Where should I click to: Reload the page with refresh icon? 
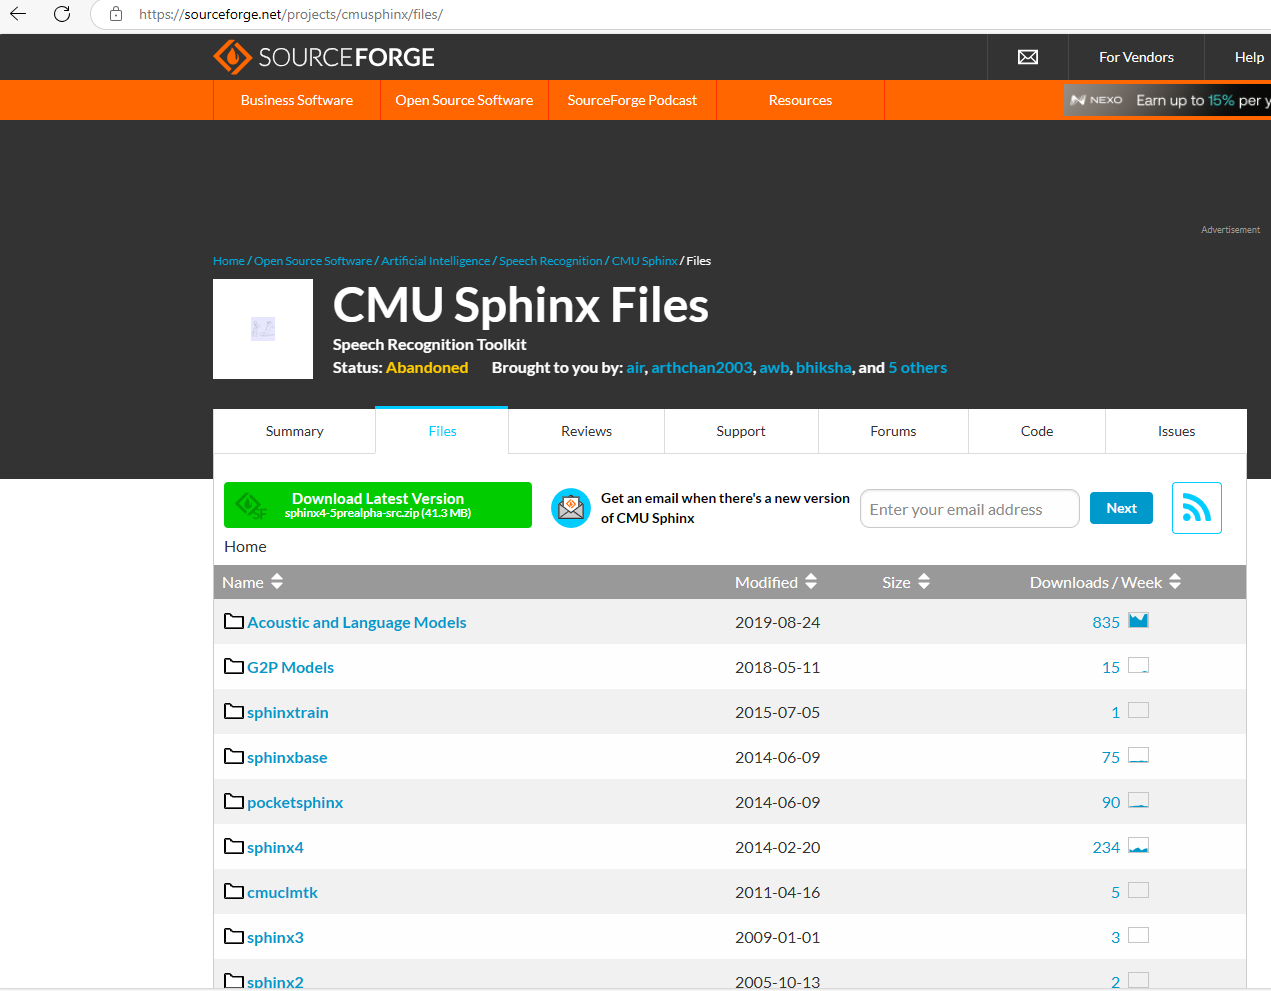pyautogui.click(x=62, y=14)
